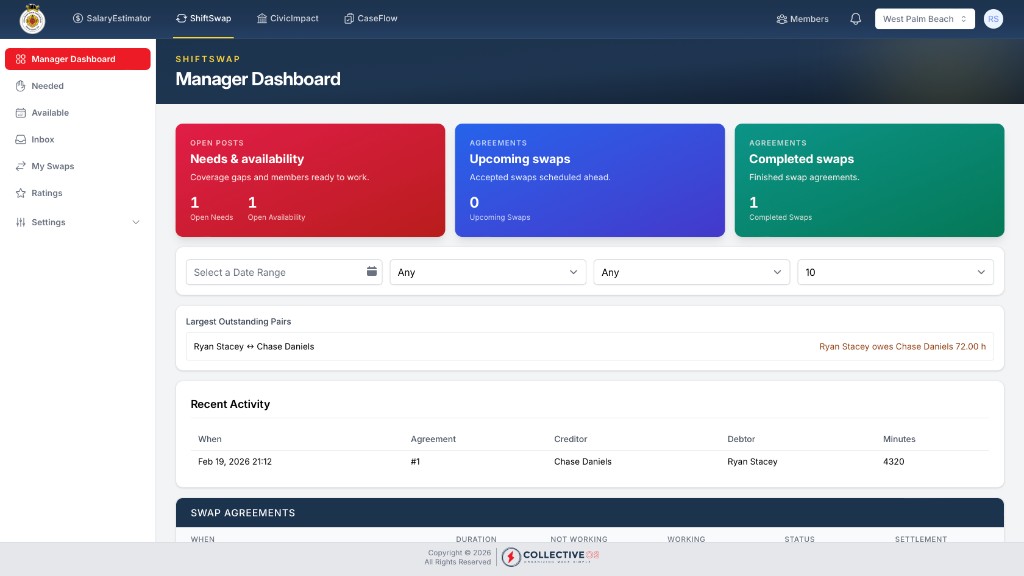Click the Ratings star icon

click(x=21, y=193)
